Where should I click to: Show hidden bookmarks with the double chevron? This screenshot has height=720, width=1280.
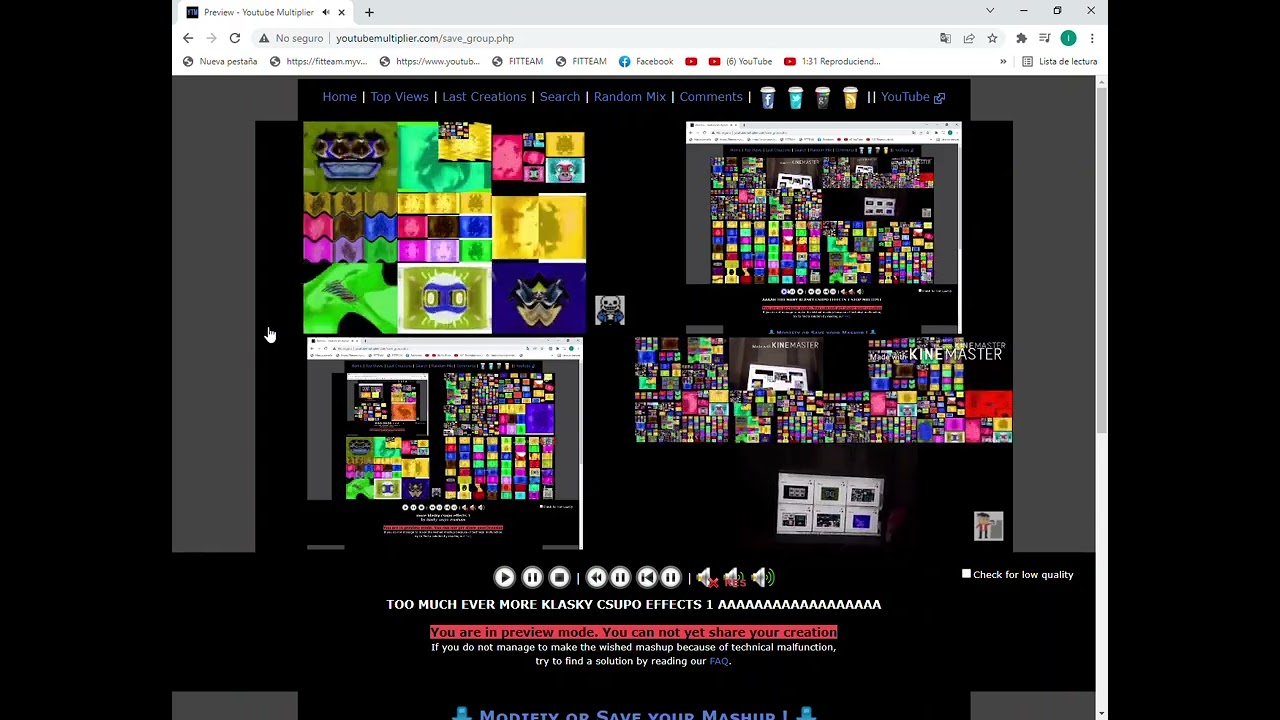click(1003, 61)
